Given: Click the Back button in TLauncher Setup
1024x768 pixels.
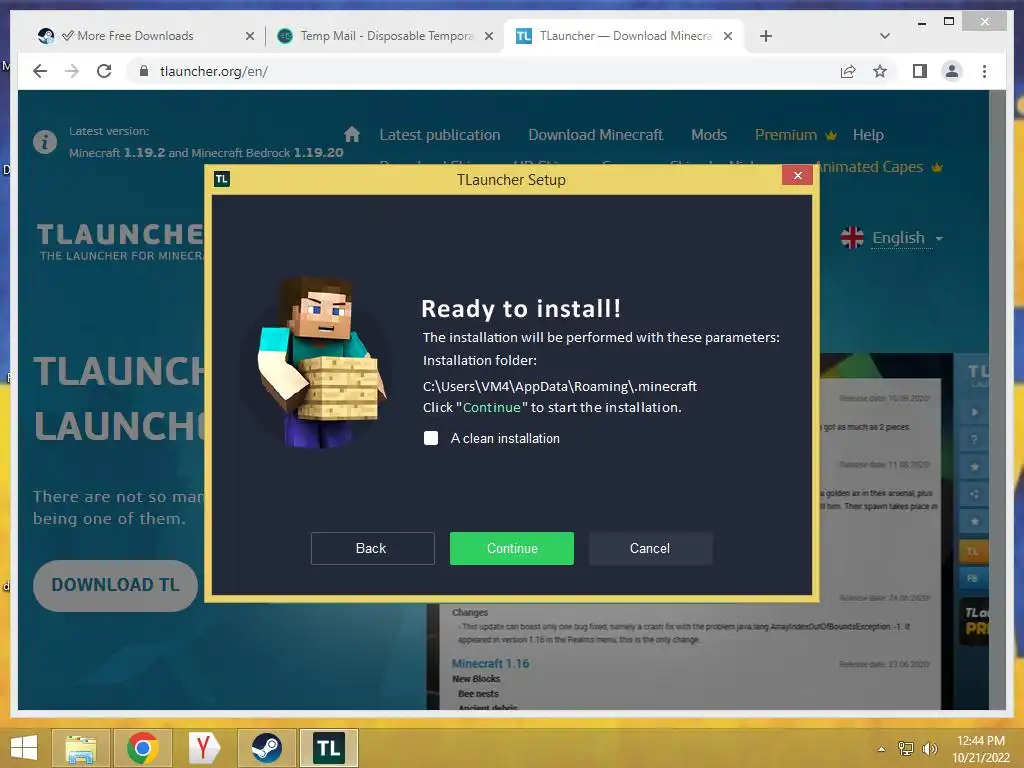Looking at the screenshot, I should (x=372, y=548).
